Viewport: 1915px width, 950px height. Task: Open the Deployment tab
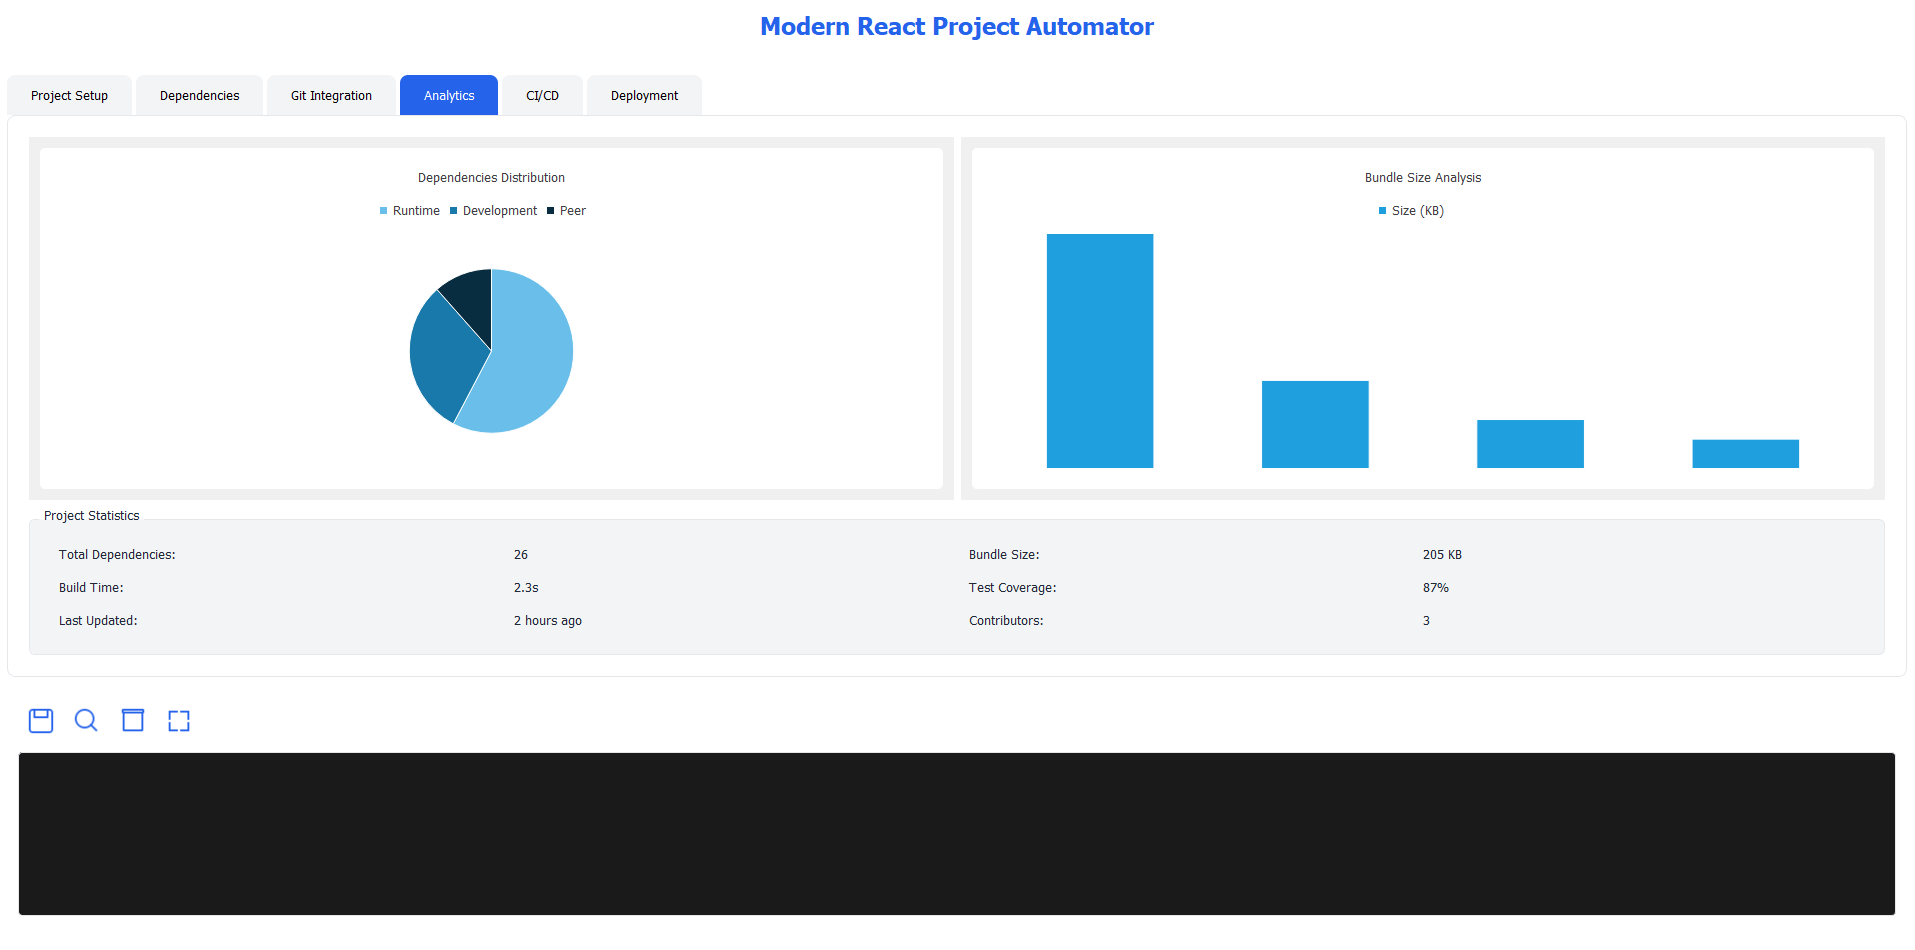[644, 96]
